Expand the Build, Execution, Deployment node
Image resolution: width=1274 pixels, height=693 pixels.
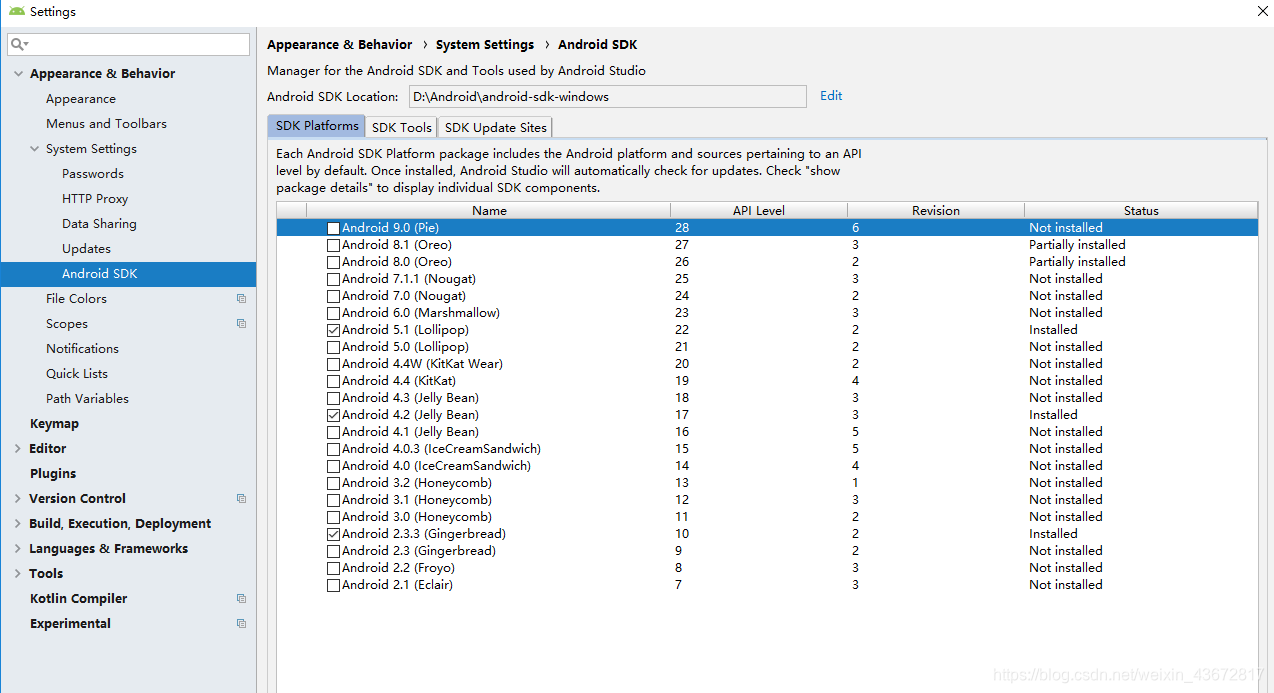(18, 524)
